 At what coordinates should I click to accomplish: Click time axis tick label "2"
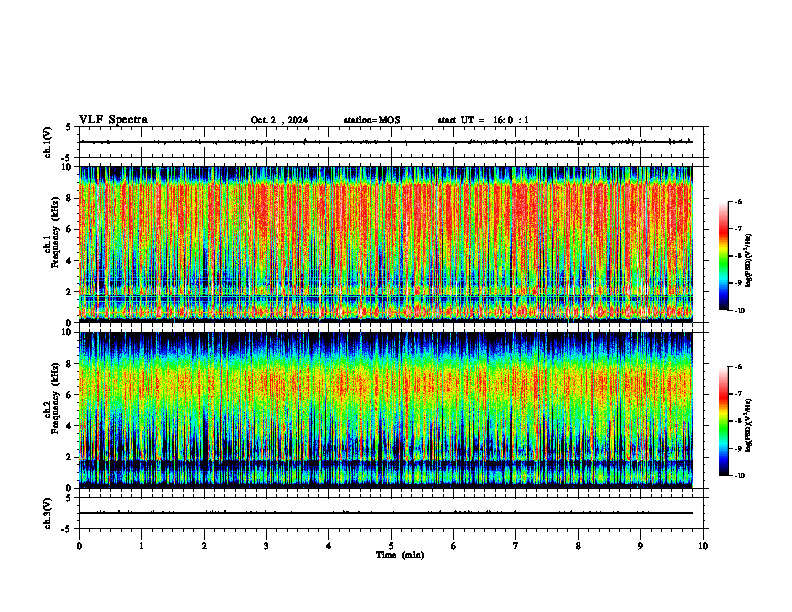click(x=204, y=546)
